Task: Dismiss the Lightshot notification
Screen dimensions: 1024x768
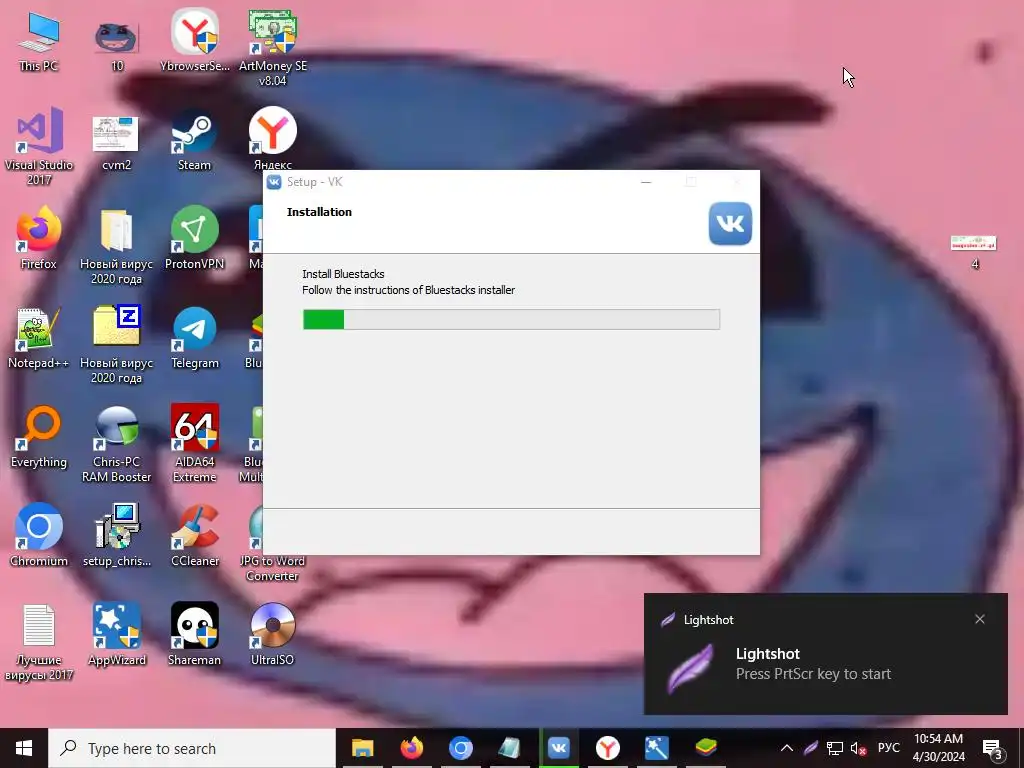Action: click(x=980, y=619)
